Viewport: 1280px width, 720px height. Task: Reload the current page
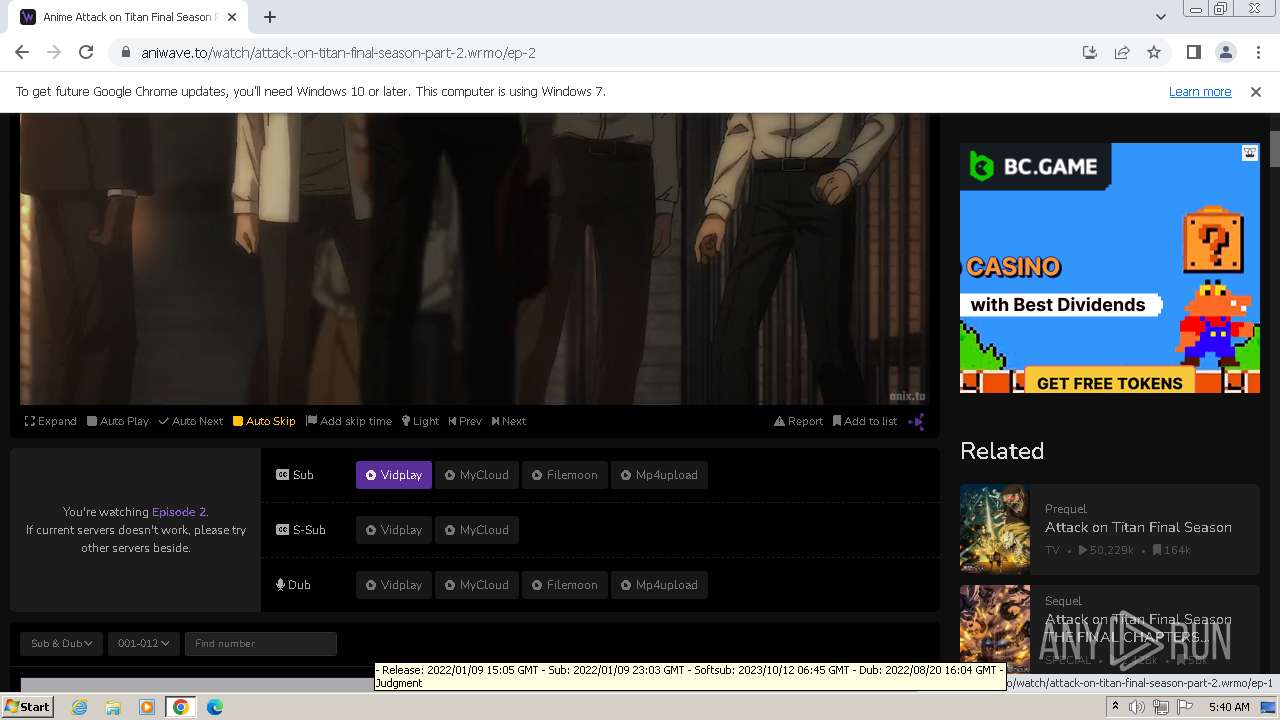click(x=86, y=52)
